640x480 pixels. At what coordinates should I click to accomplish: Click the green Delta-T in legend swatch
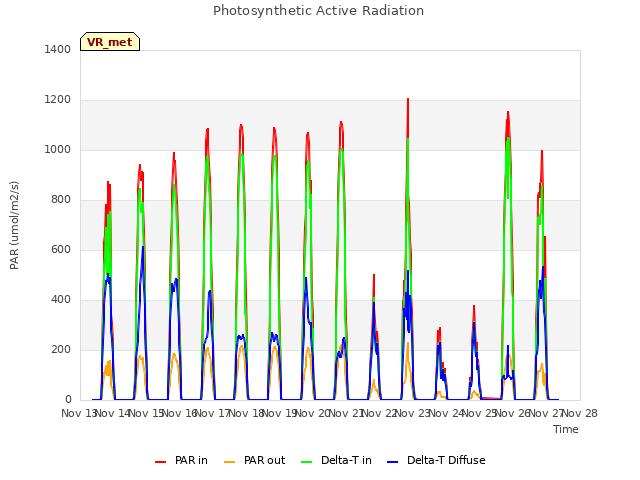point(307,461)
